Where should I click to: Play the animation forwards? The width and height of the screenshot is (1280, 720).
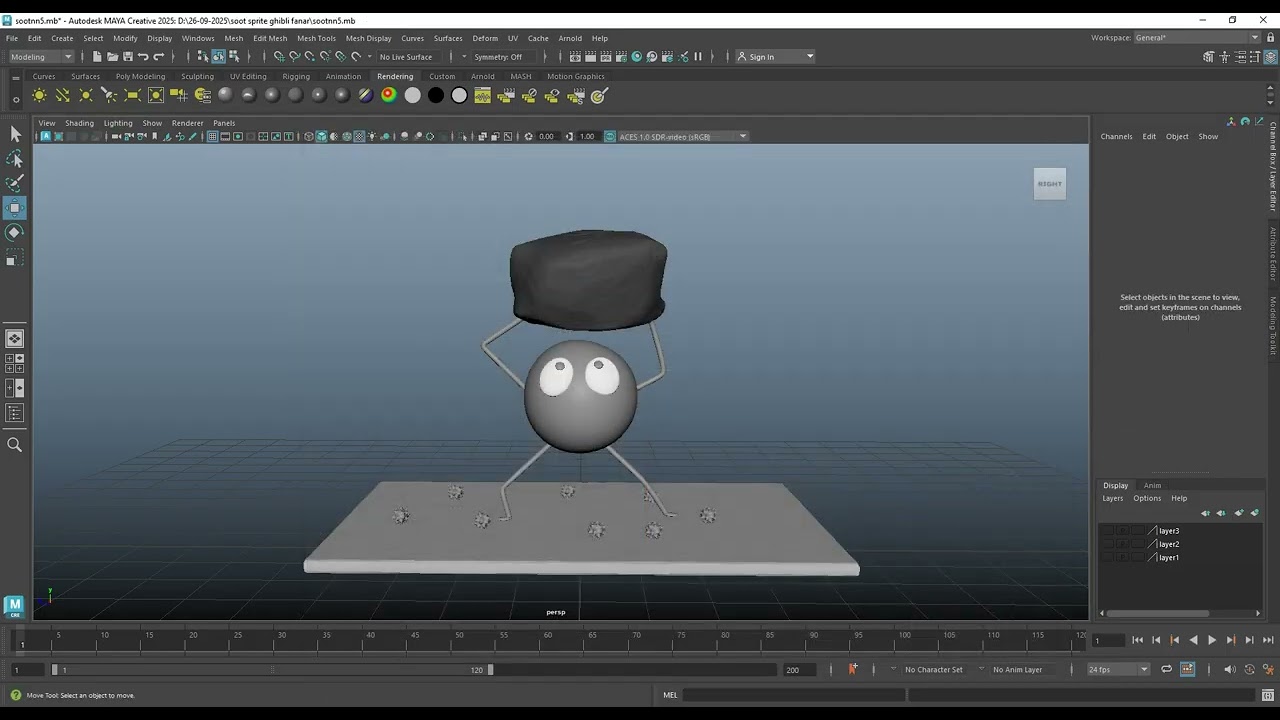click(x=1212, y=640)
